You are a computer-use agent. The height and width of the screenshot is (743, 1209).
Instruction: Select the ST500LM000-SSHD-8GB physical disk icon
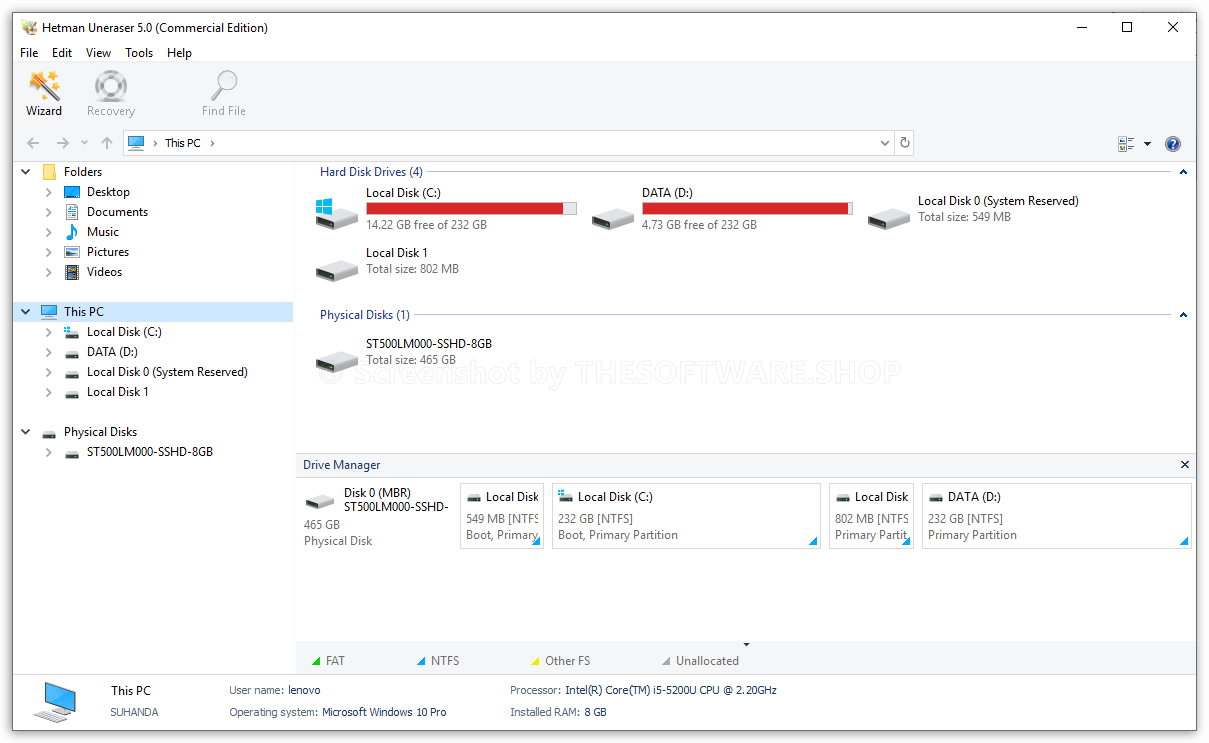[336, 359]
